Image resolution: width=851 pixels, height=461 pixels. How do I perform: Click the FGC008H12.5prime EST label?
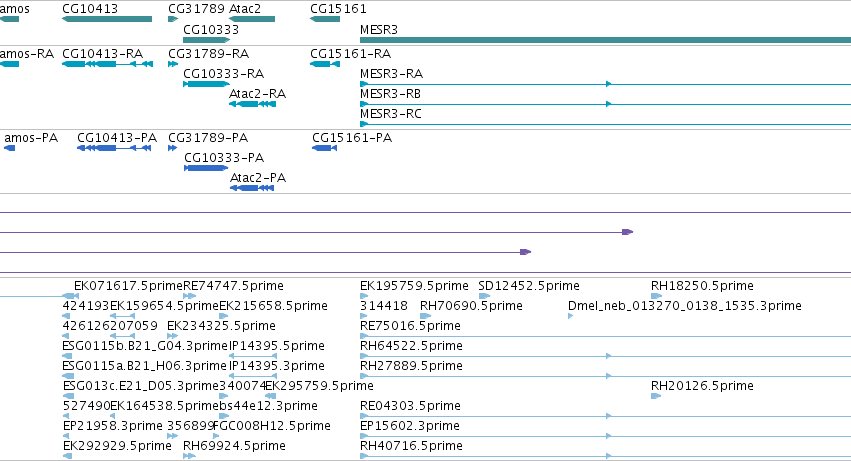pyautogui.click(x=272, y=427)
